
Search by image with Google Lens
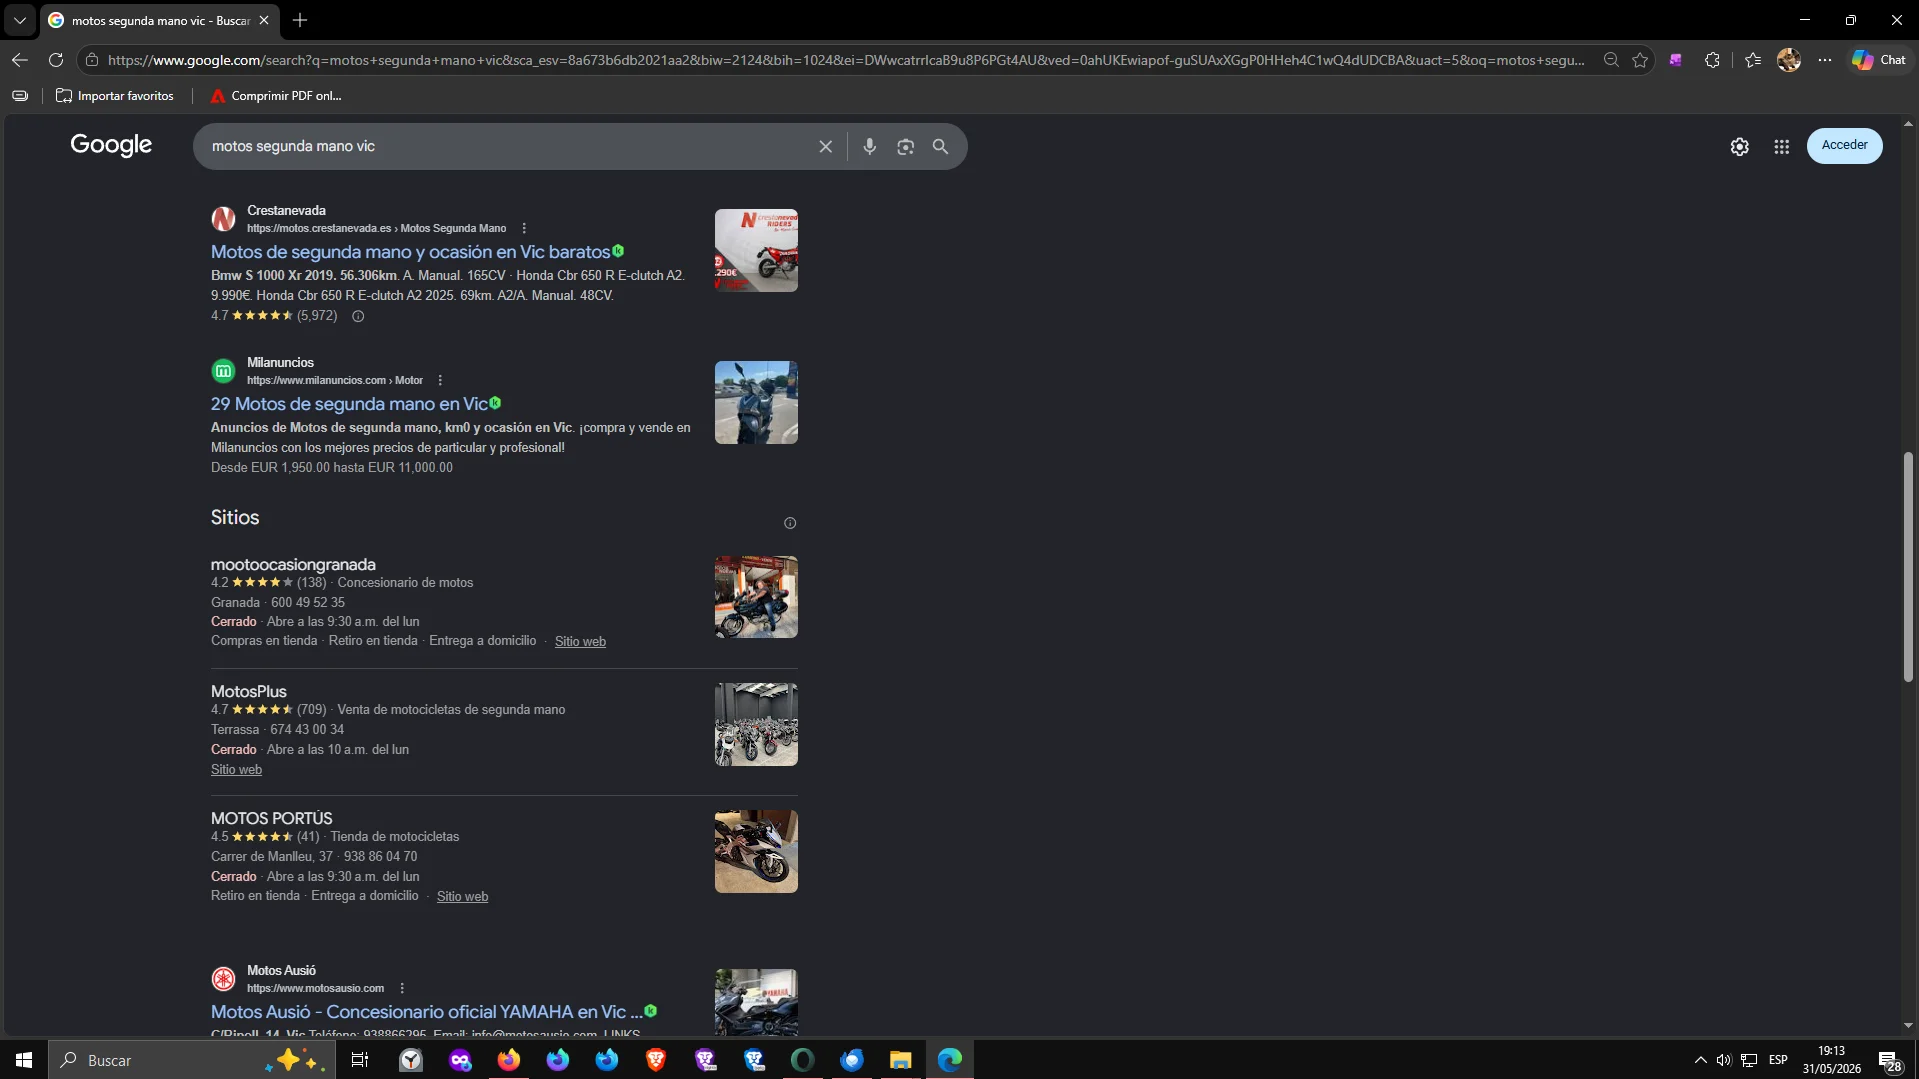point(905,146)
